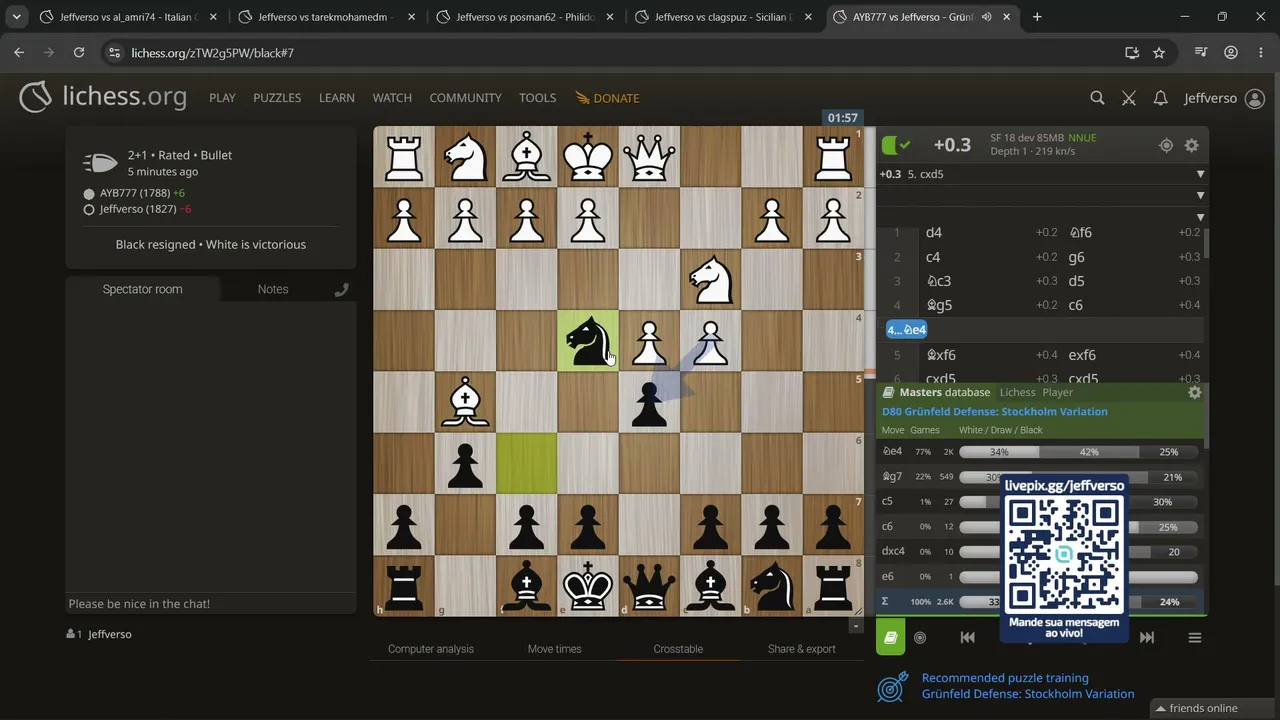
Task: Reload the page
Action: (x=79, y=52)
